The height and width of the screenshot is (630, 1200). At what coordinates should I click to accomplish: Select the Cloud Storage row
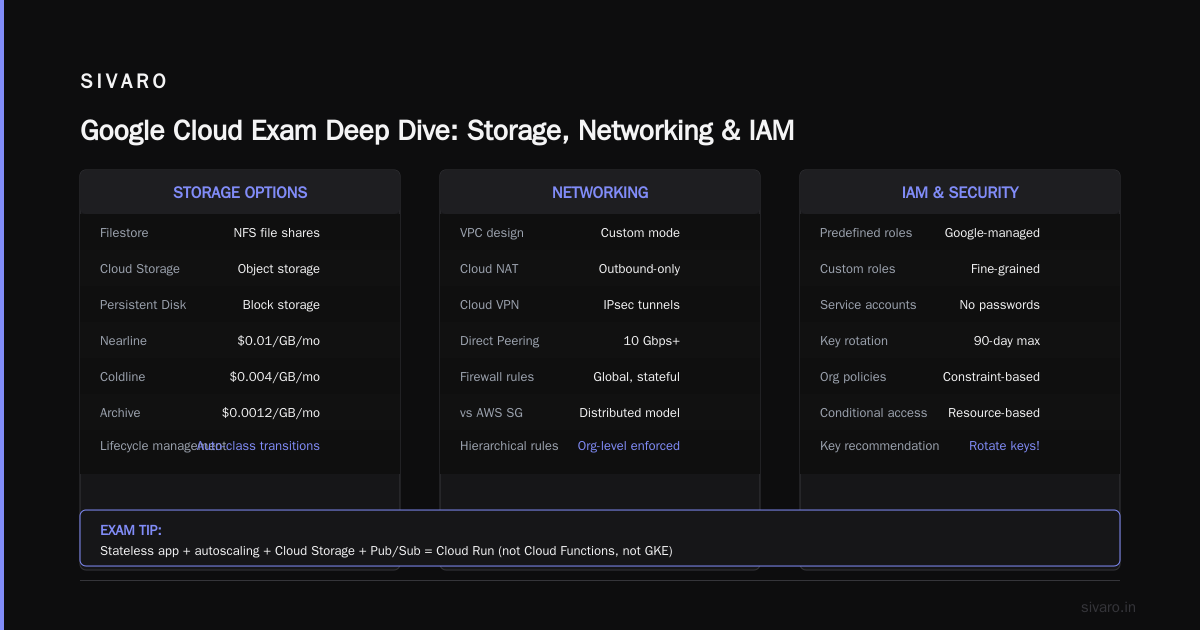point(240,269)
